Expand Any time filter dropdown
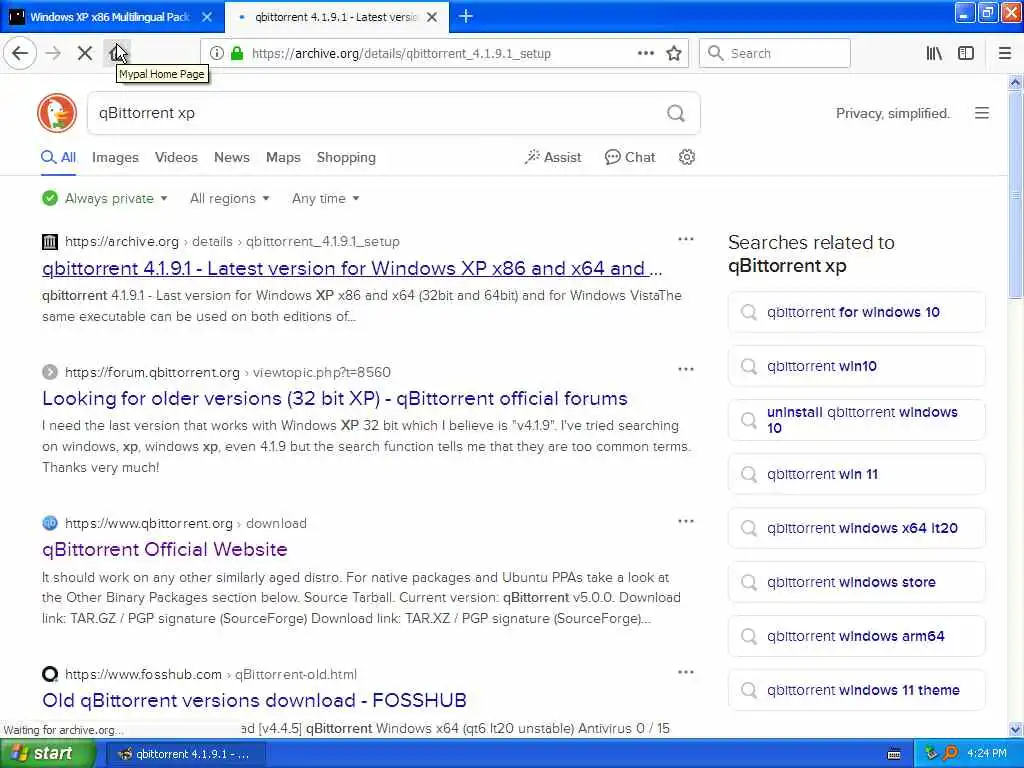 (x=325, y=198)
